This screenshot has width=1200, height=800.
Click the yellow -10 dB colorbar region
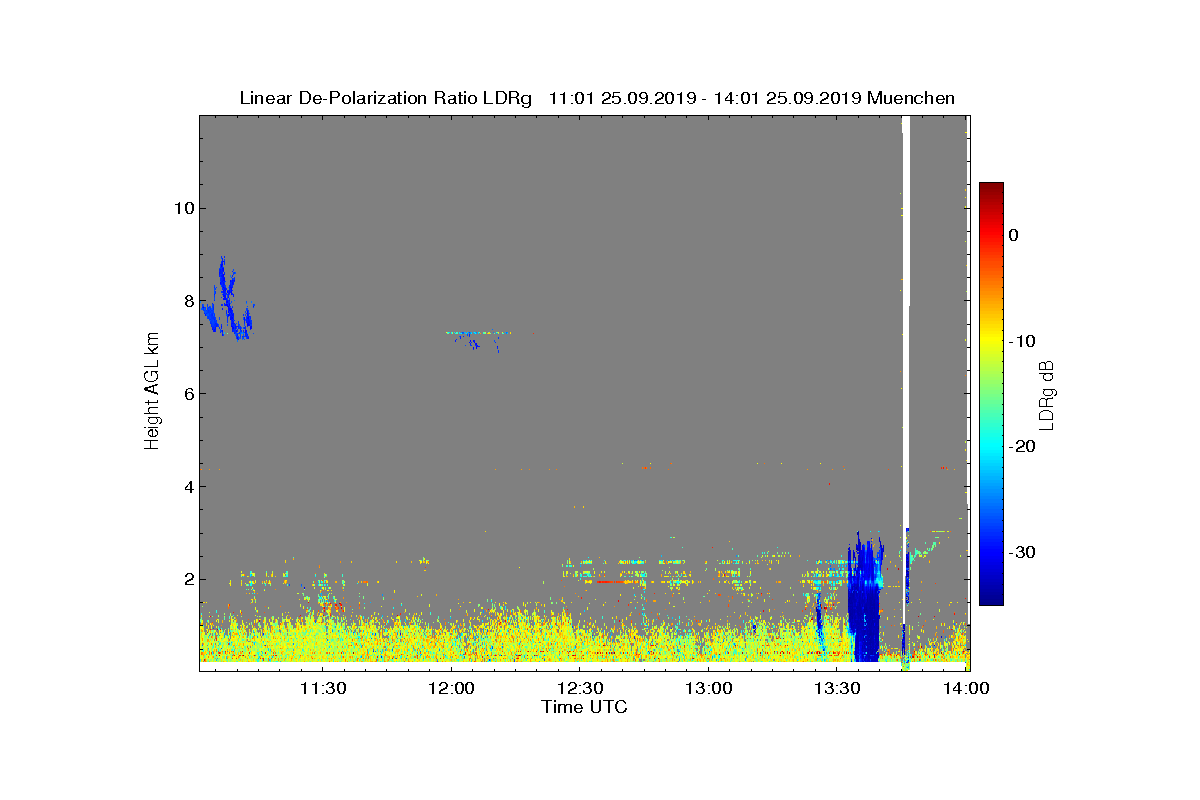pyautogui.click(x=991, y=342)
